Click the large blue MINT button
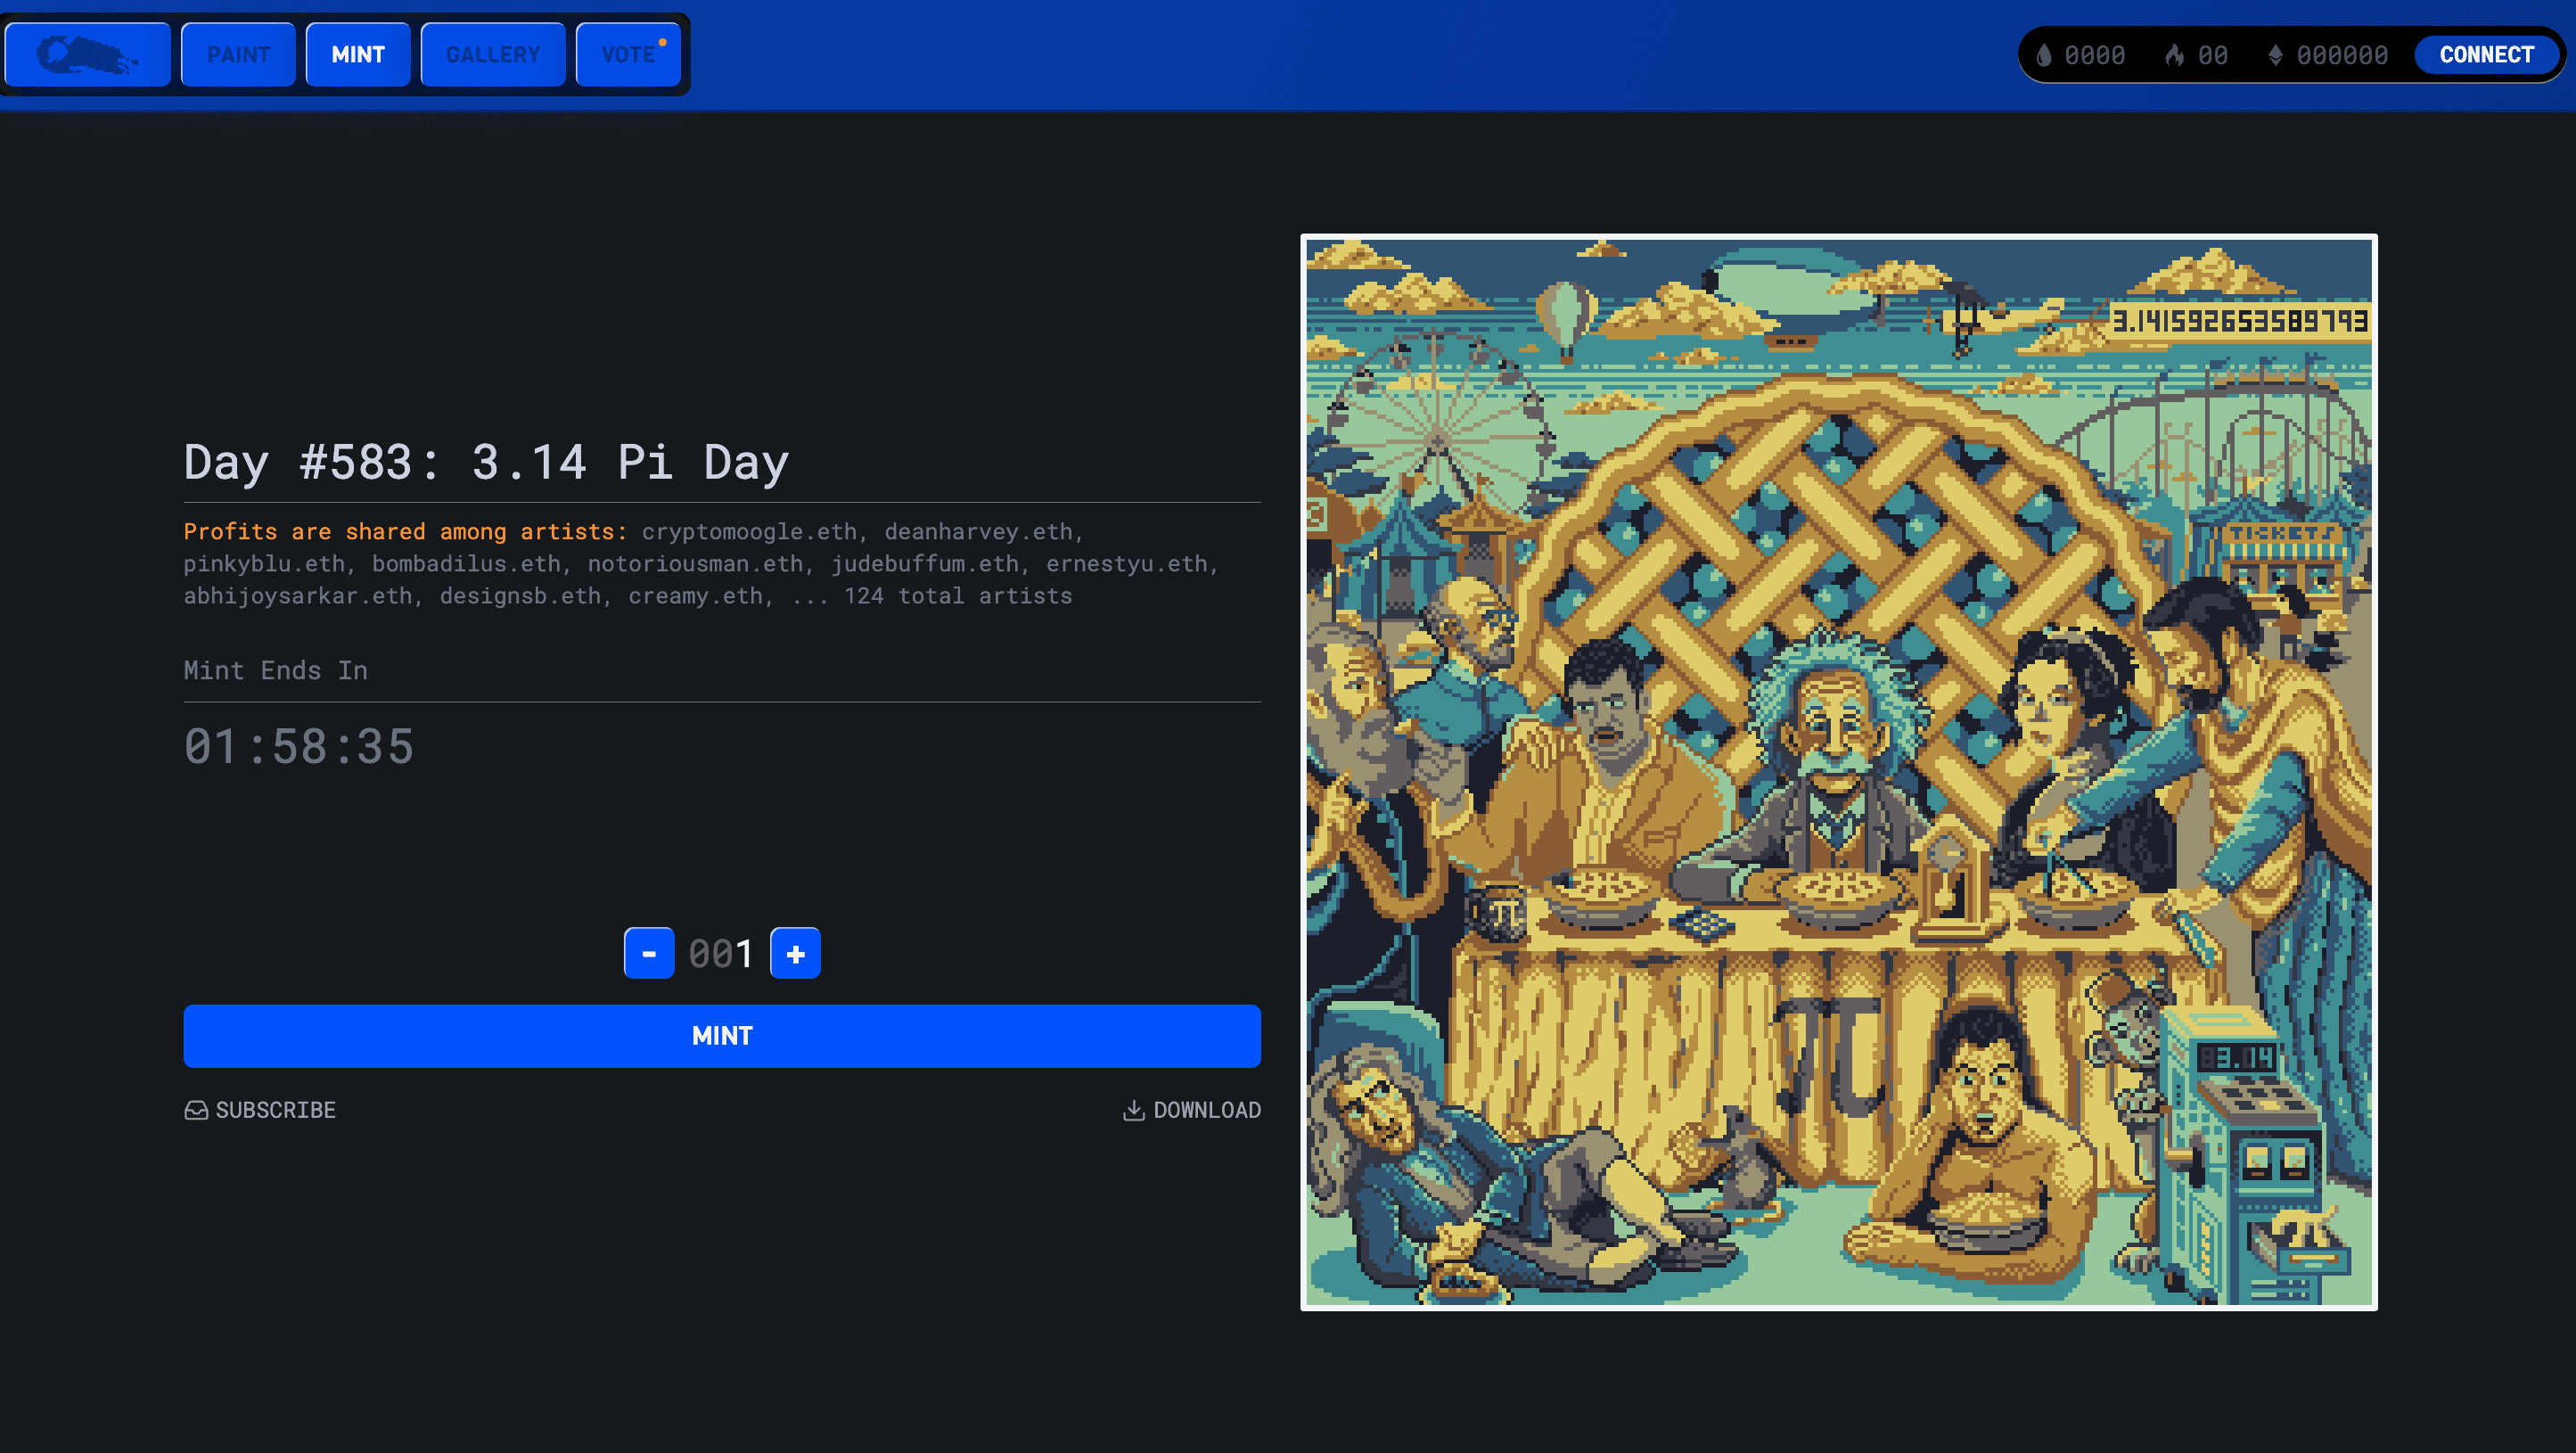The image size is (2576, 1453). (x=722, y=1035)
